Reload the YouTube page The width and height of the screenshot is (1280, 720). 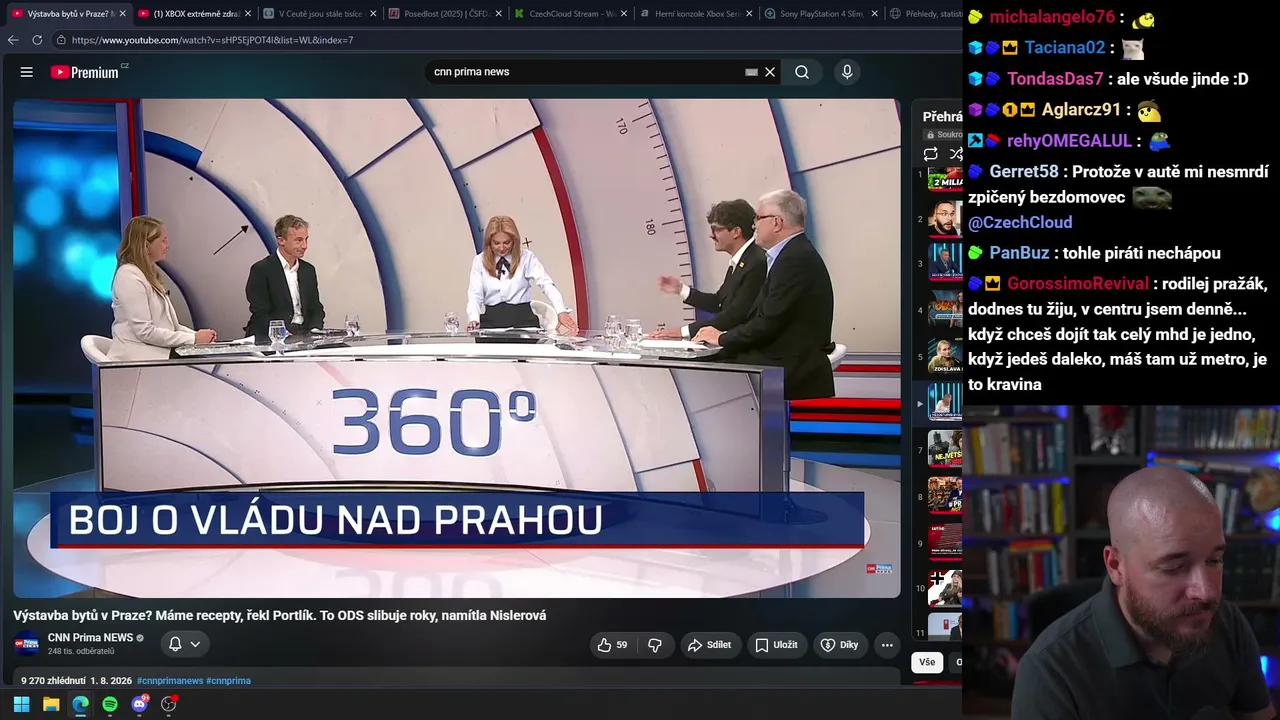tap(37, 40)
